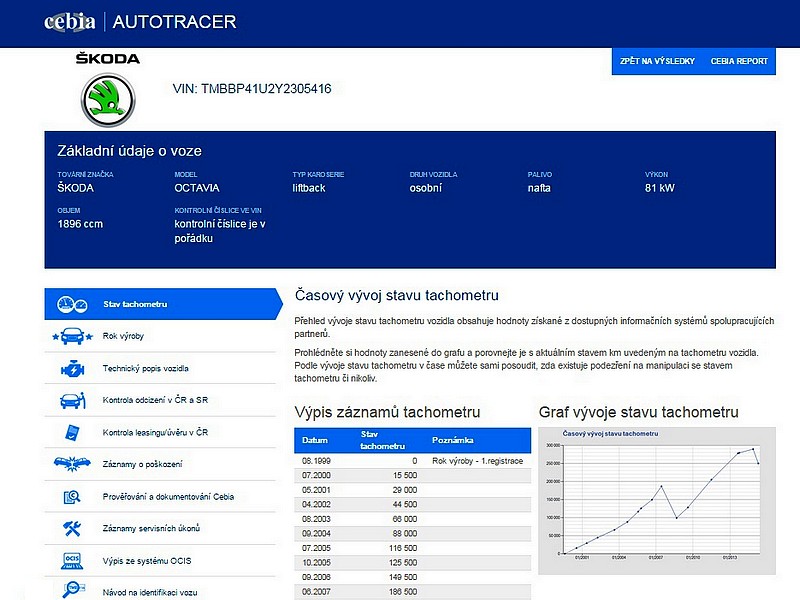Click 'Rok výroby - 1.registrace' note cell
This screenshot has width=800, height=600.
478,461
